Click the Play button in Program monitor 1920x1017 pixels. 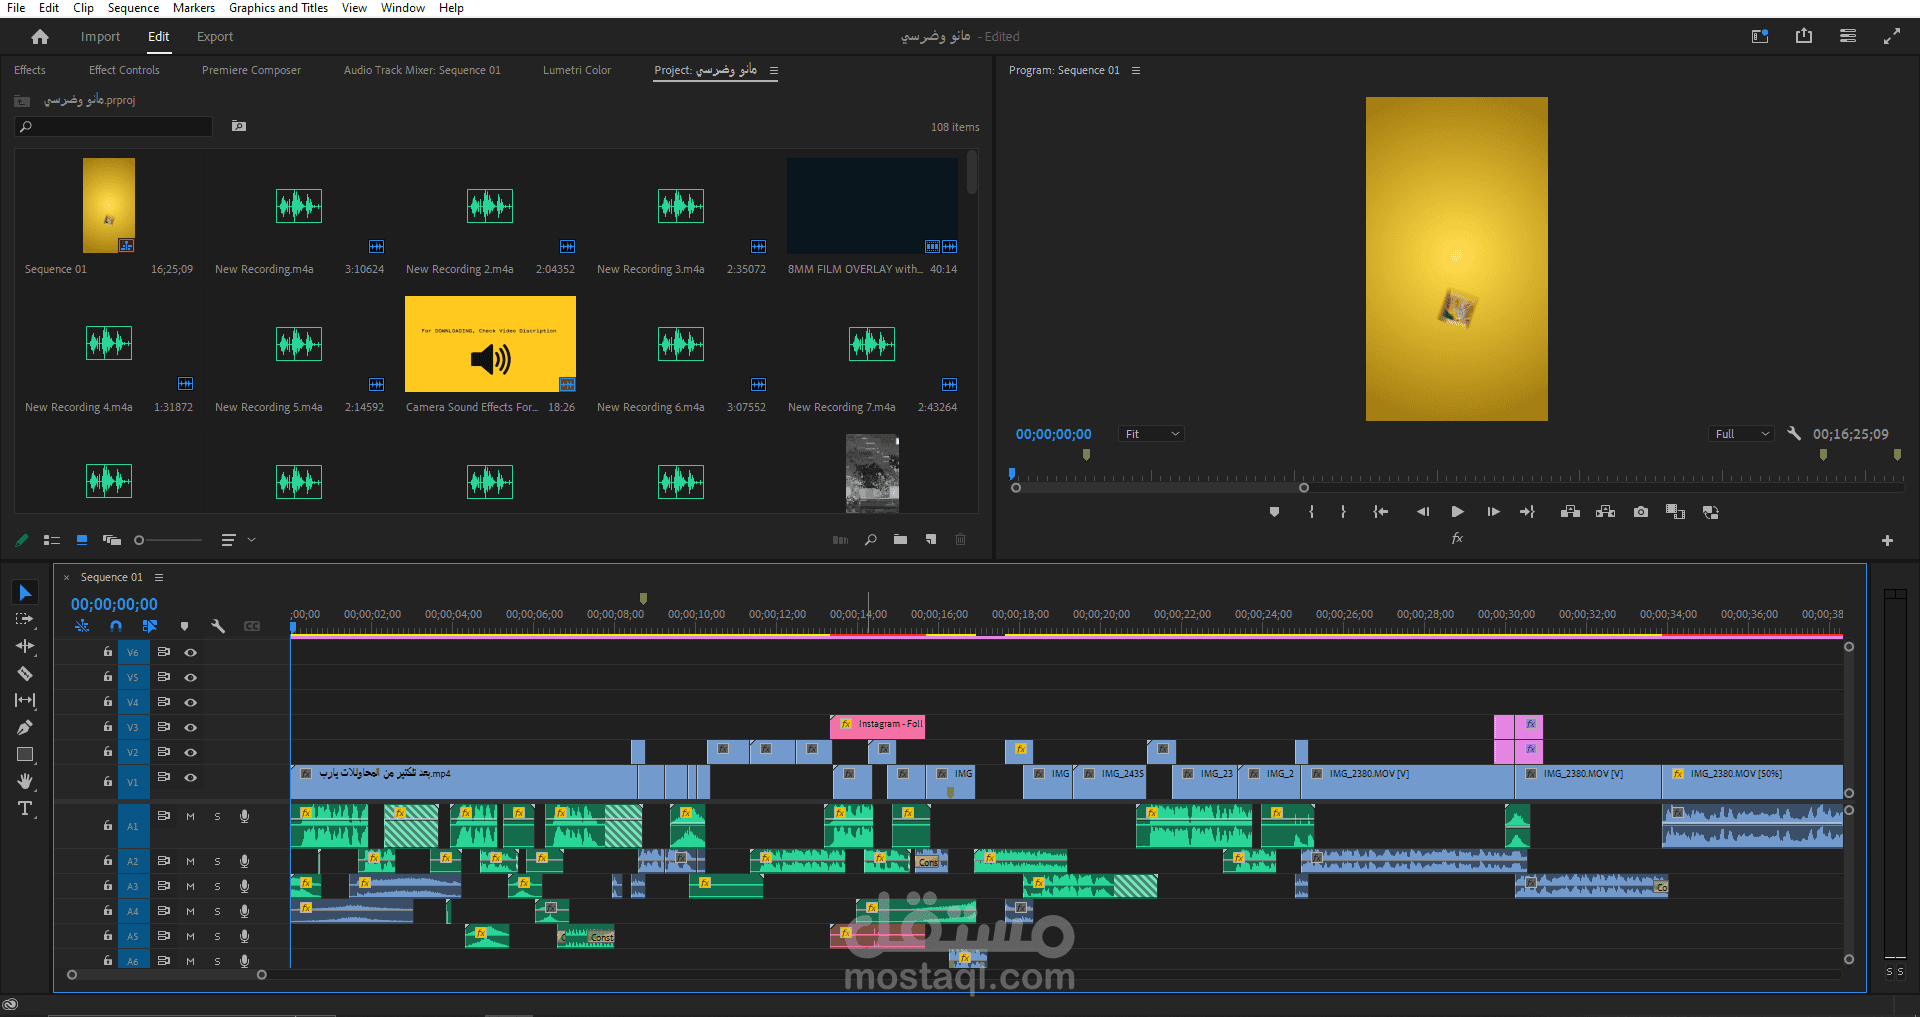tap(1457, 512)
